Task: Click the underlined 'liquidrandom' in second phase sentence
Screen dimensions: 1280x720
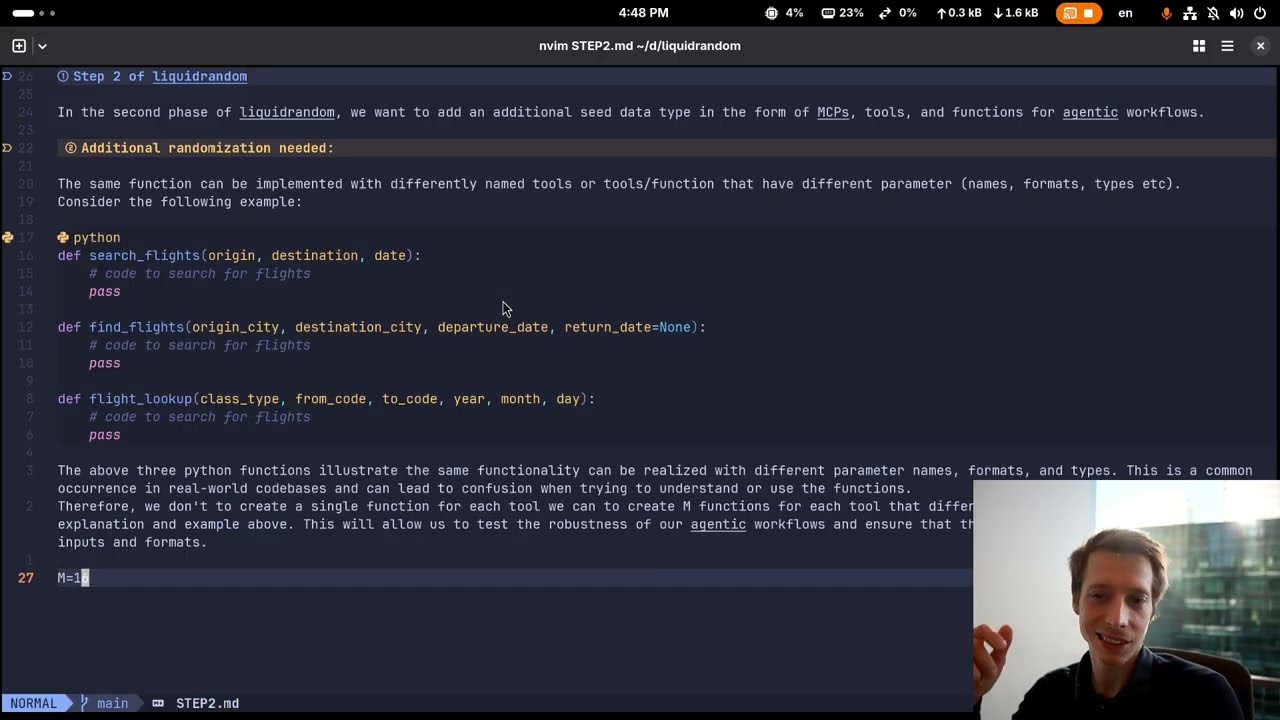Action: (287, 112)
